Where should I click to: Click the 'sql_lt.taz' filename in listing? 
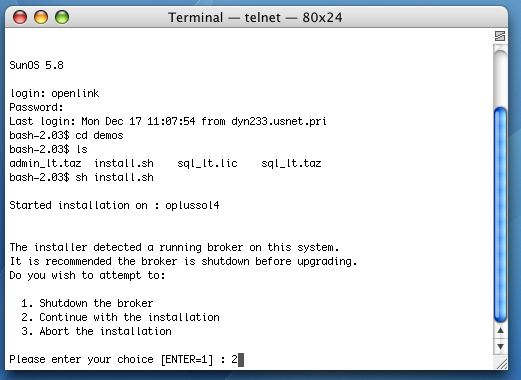pyautogui.click(x=291, y=163)
